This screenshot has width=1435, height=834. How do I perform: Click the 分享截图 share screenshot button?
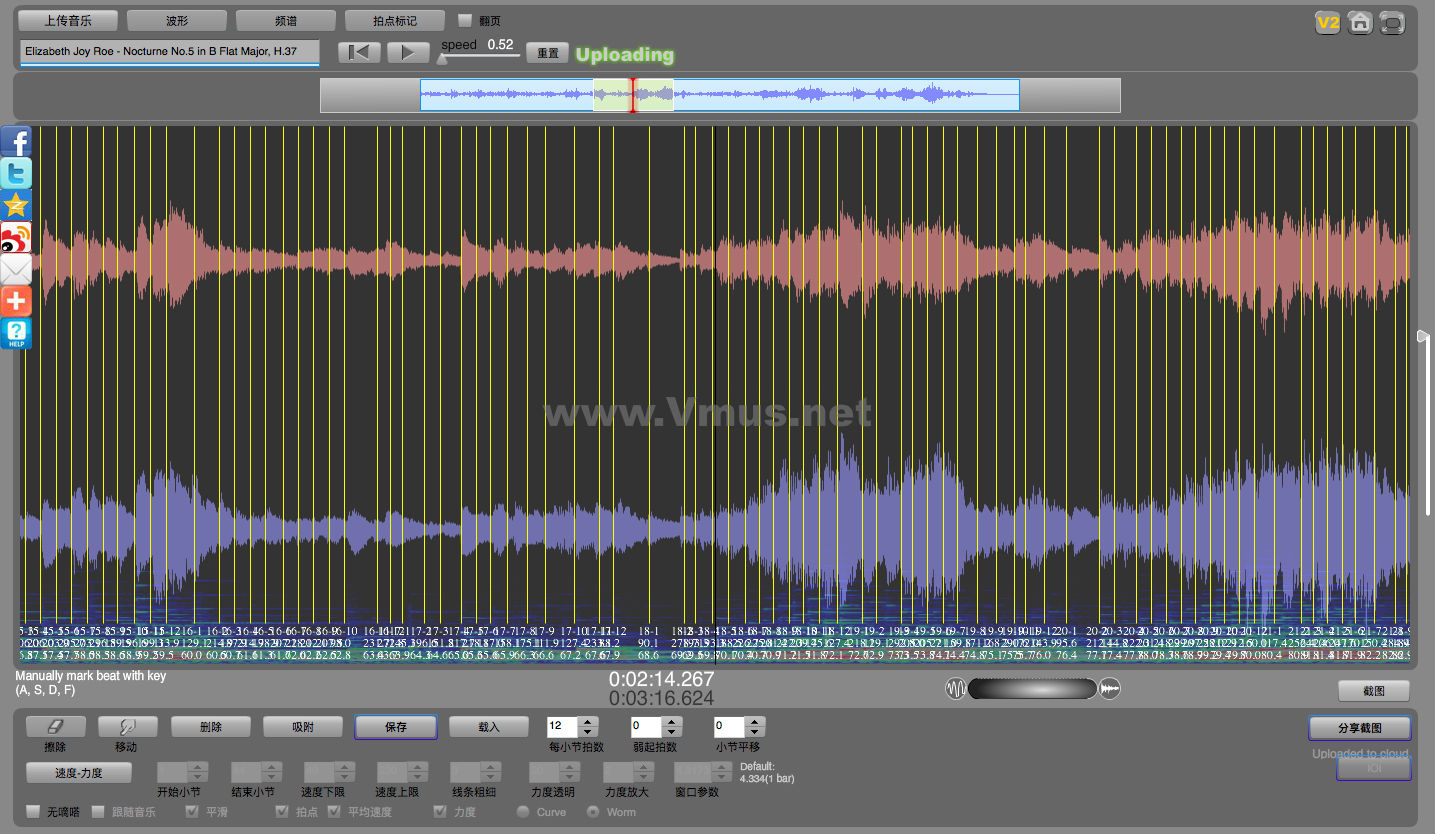pos(1359,728)
